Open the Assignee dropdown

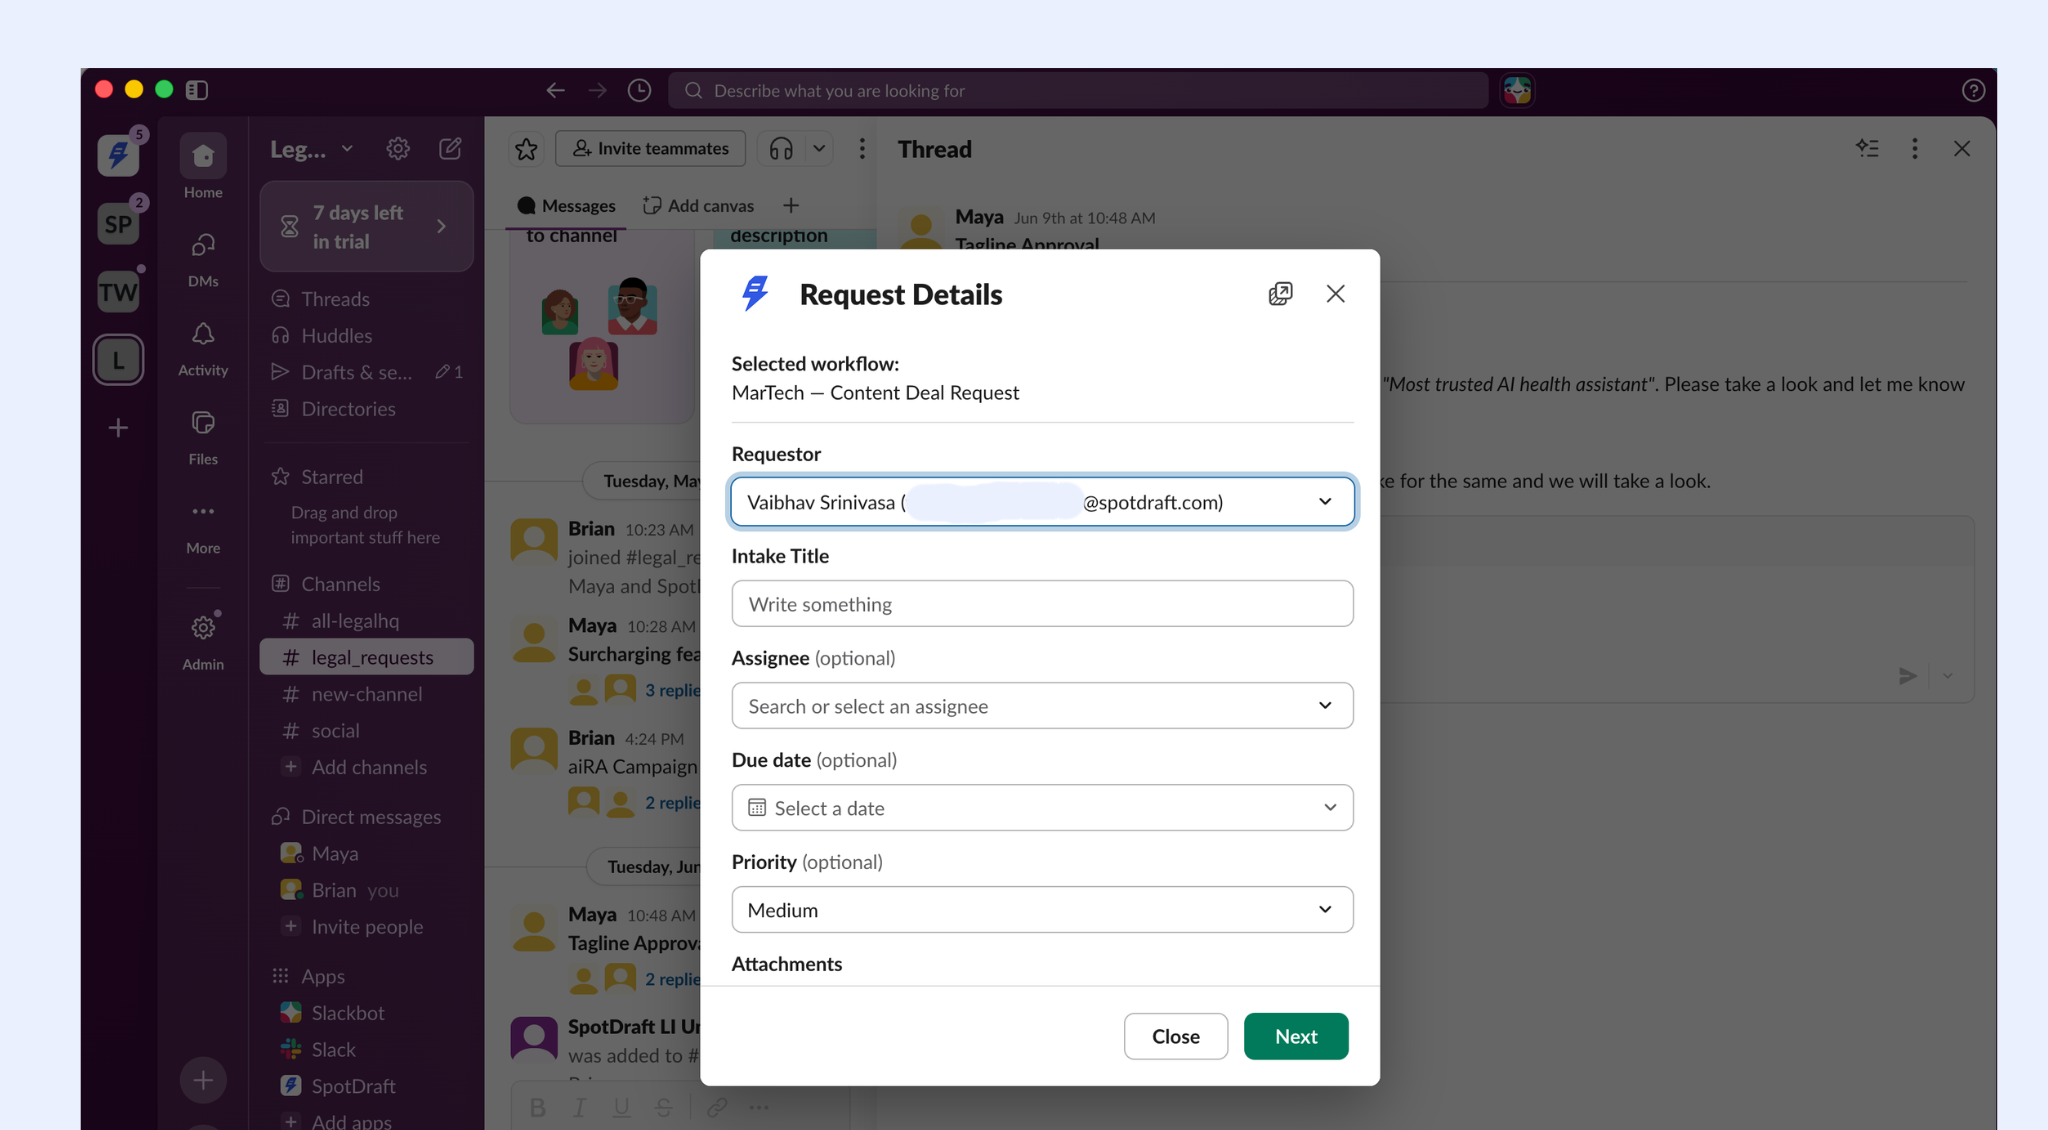[1042, 706]
